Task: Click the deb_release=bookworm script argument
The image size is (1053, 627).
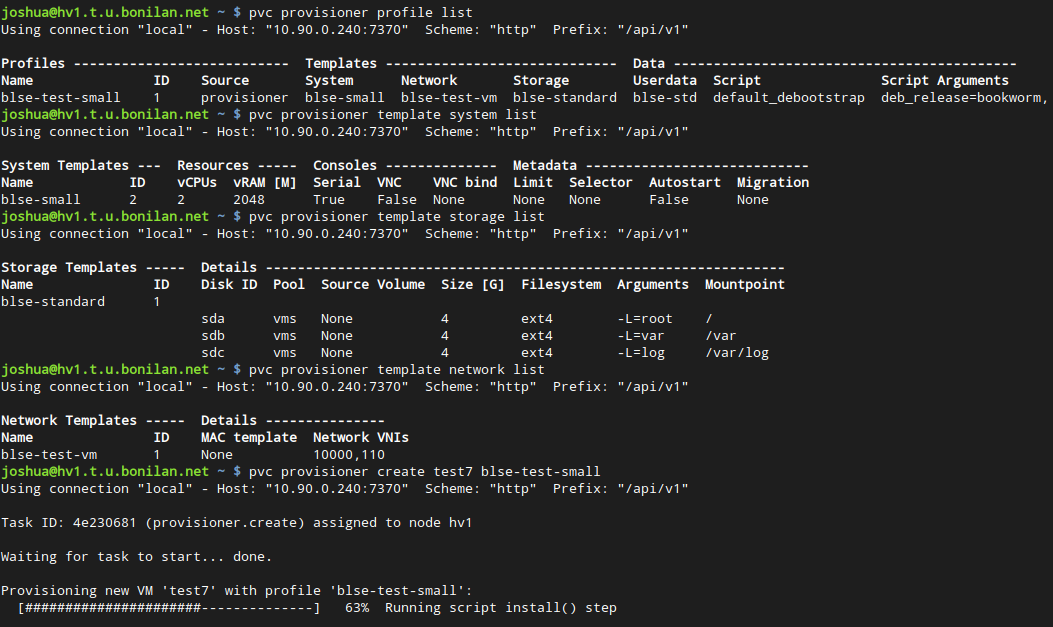Action: (964, 98)
